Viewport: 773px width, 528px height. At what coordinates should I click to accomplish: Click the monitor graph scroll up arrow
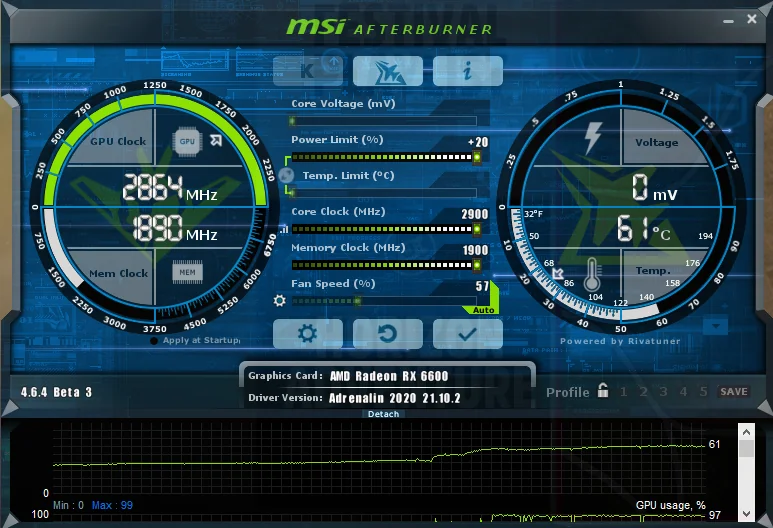click(746, 432)
